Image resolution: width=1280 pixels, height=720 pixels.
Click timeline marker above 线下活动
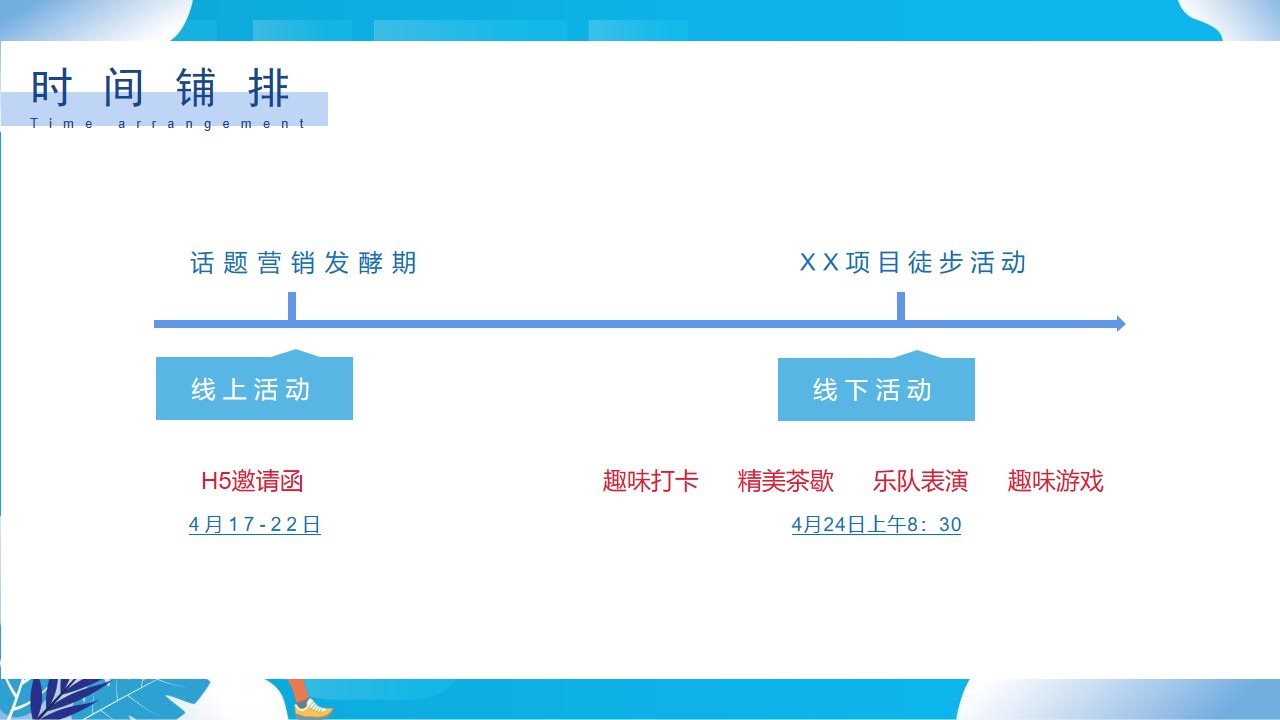click(901, 306)
